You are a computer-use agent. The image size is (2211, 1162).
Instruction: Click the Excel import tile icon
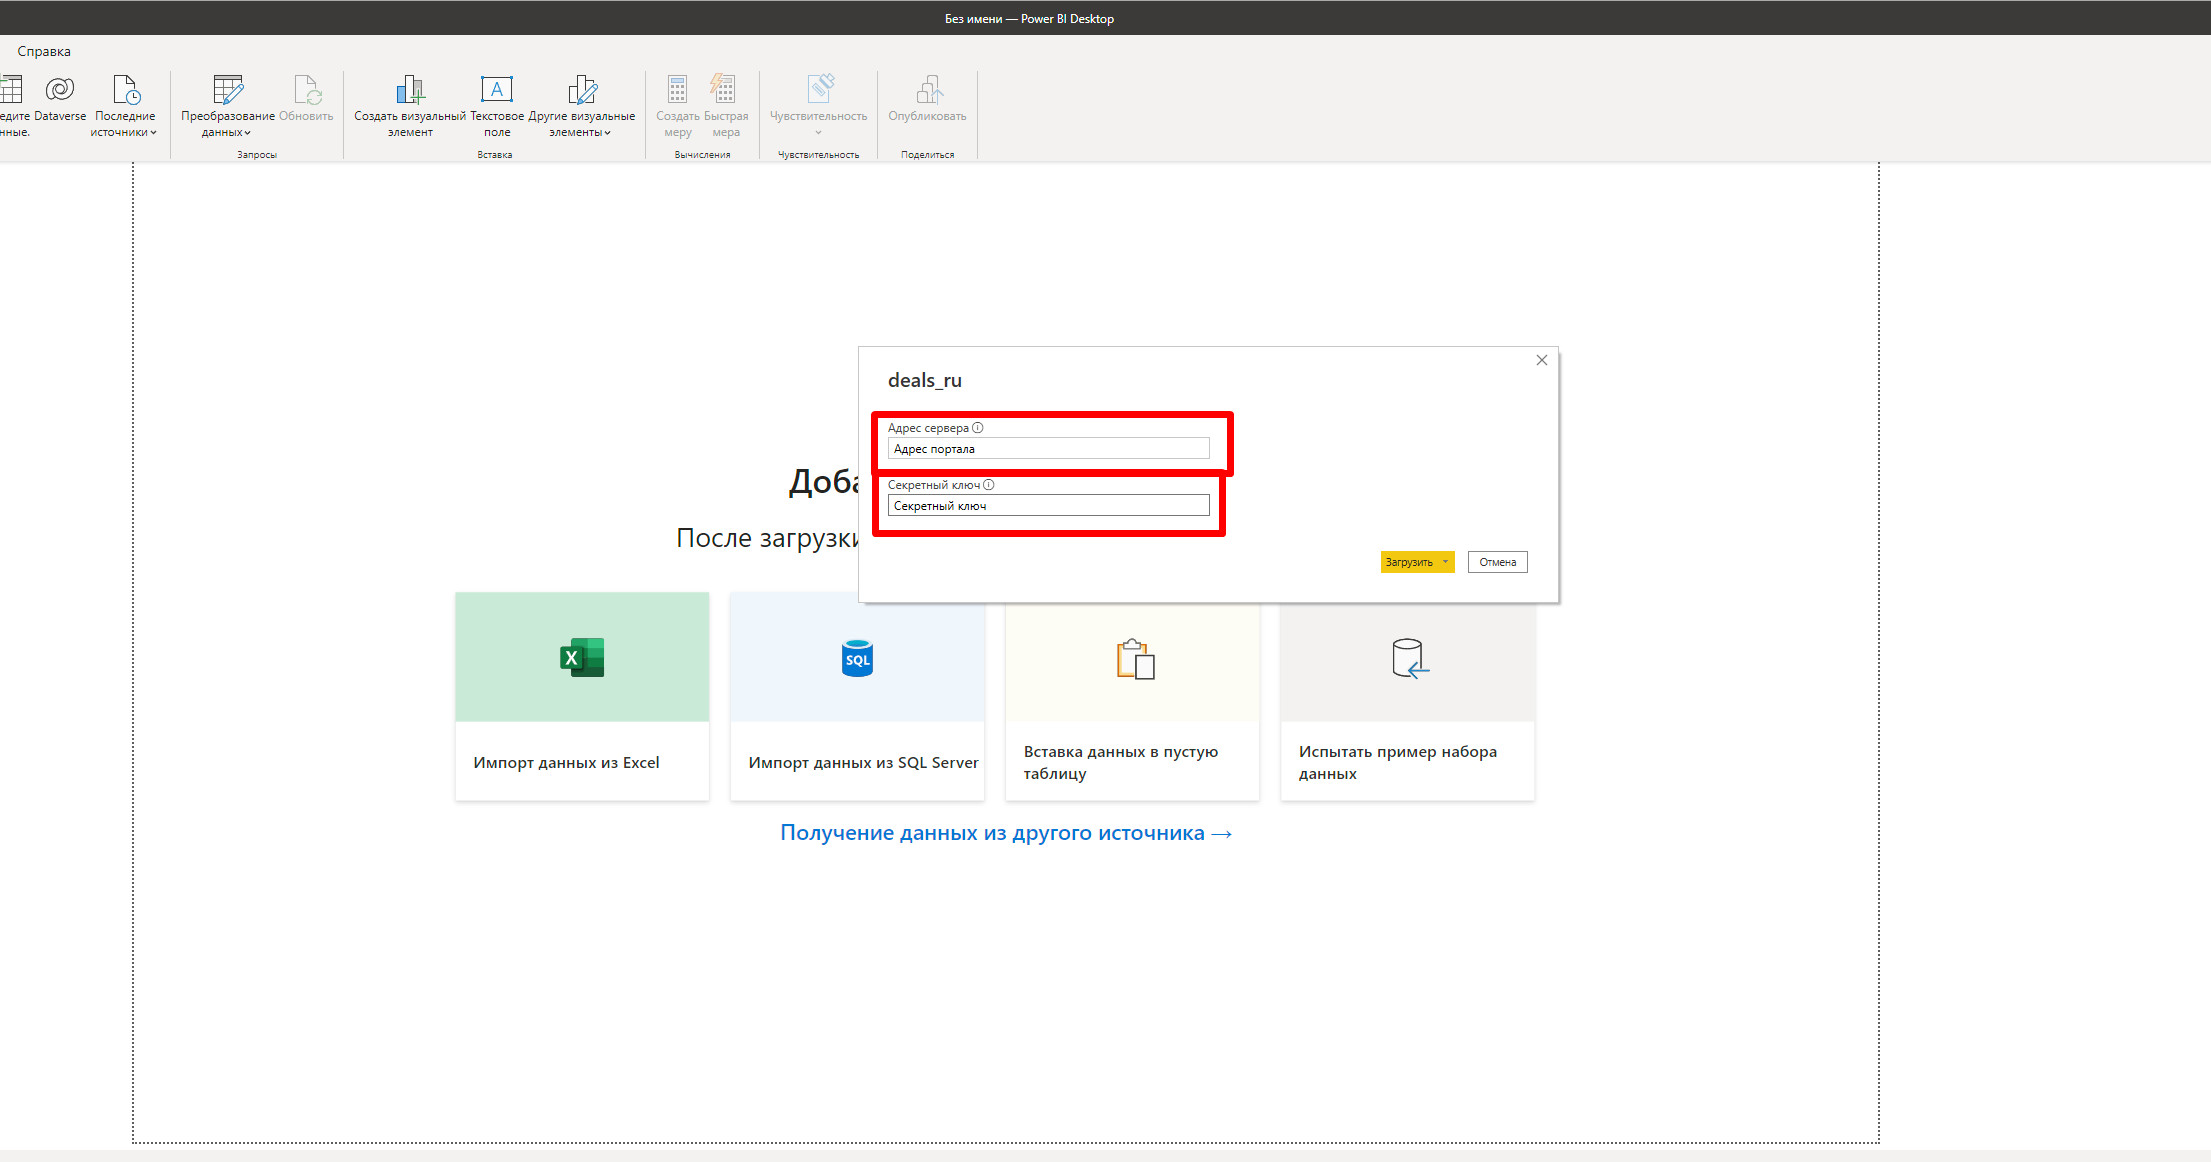(x=582, y=657)
